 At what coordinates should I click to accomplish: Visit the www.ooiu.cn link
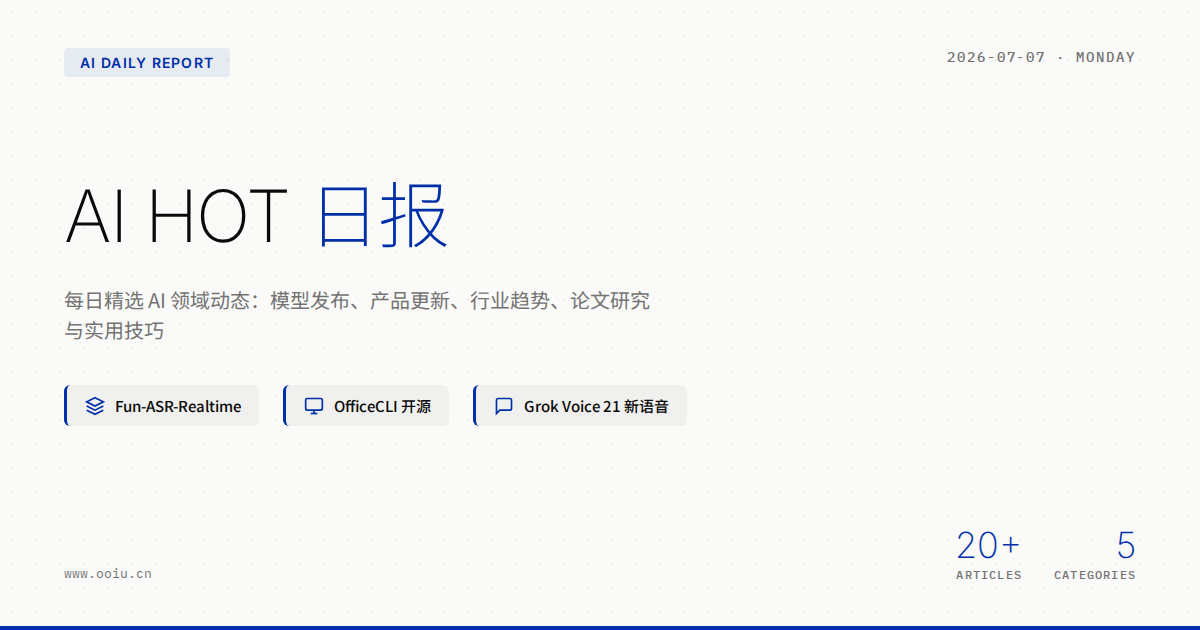108,574
